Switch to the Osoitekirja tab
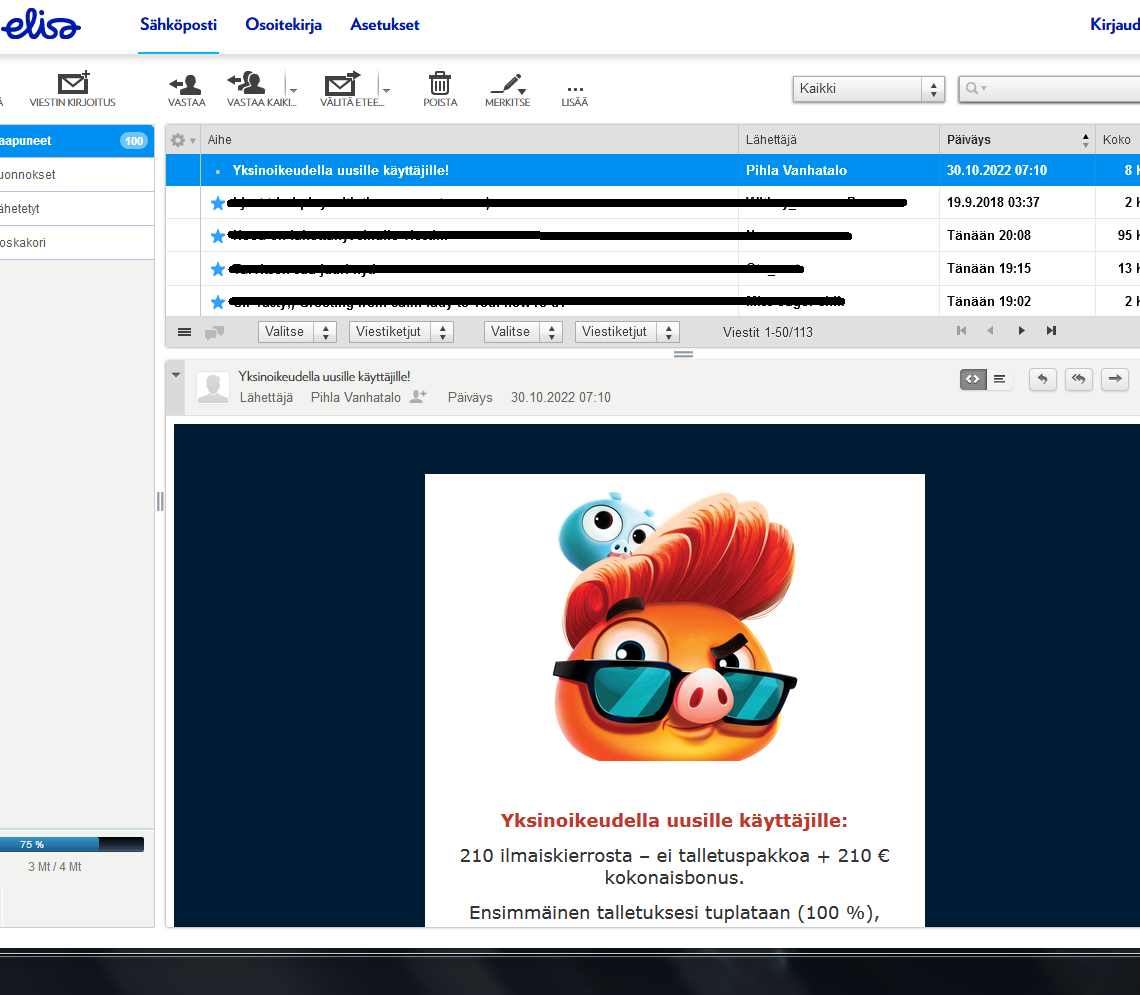Viewport: 1140px width, 995px height. pos(283,25)
